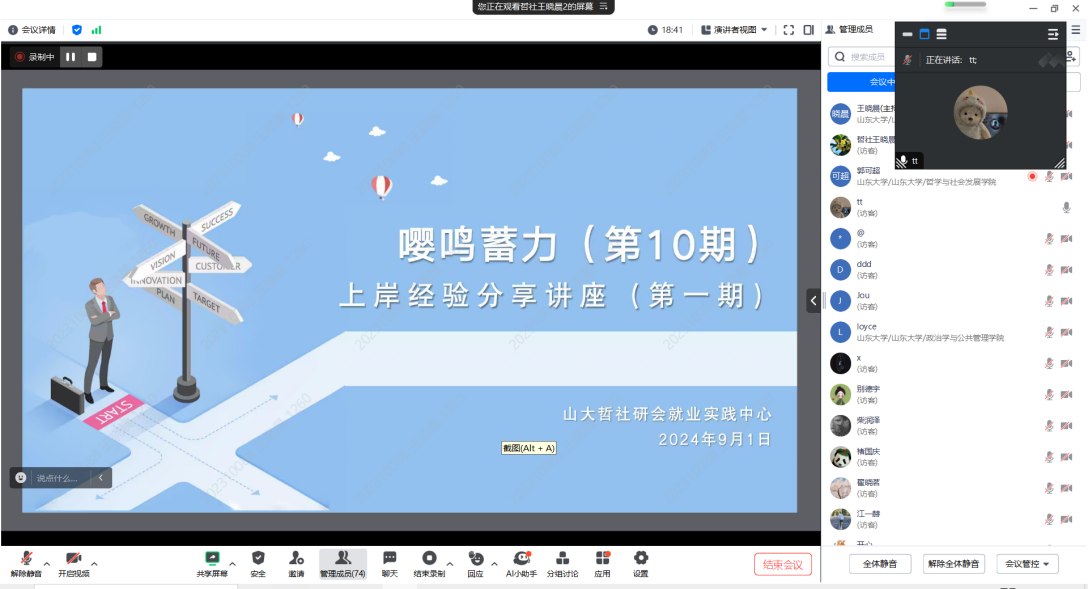Viewport: 1088px width, 589px height.
Task: Click the green network signal icon
Action: pos(96,30)
